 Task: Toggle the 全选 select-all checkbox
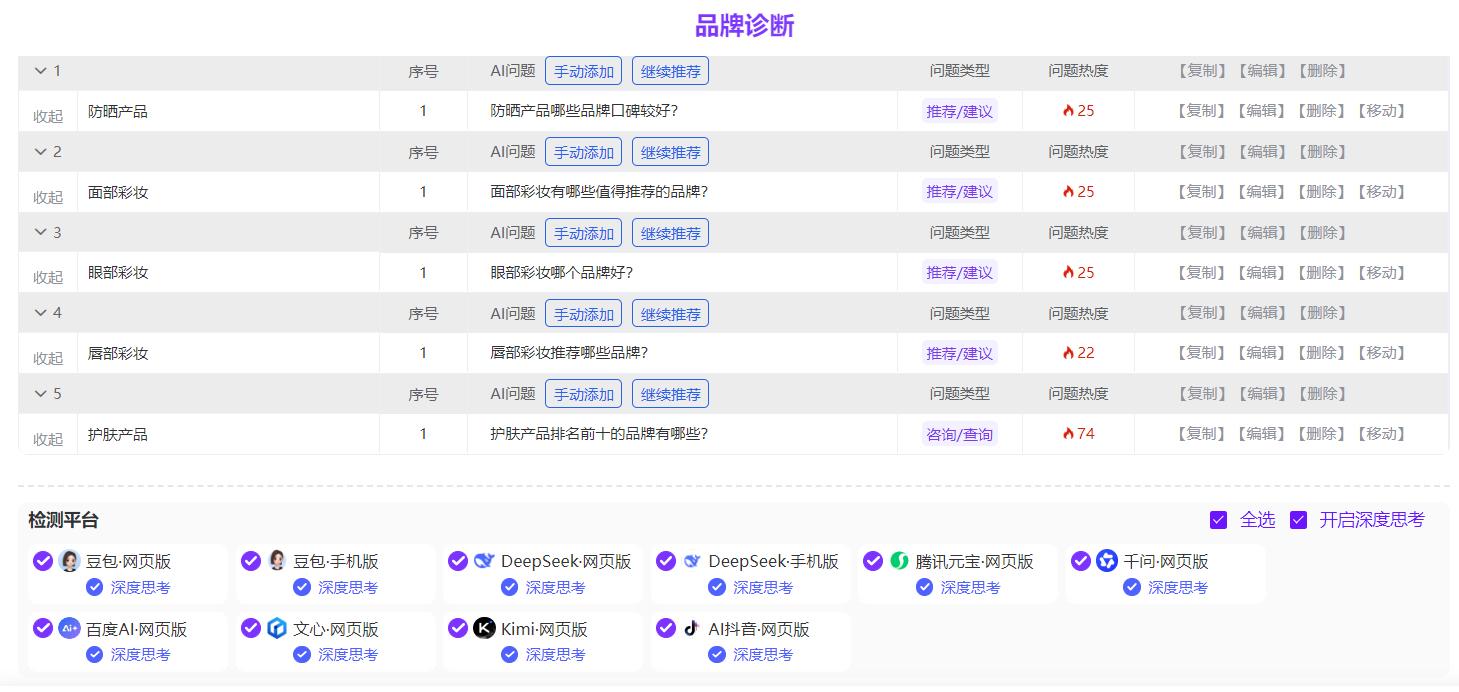pos(1218,520)
